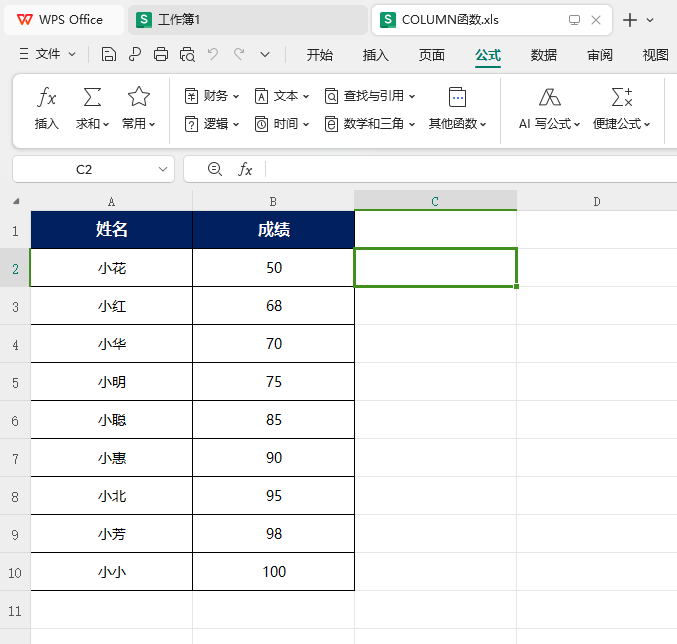Open the tab list chevron beside plus
Image resolution: width=677 pixels, height=644 pixels.
[x=650, y=20]
